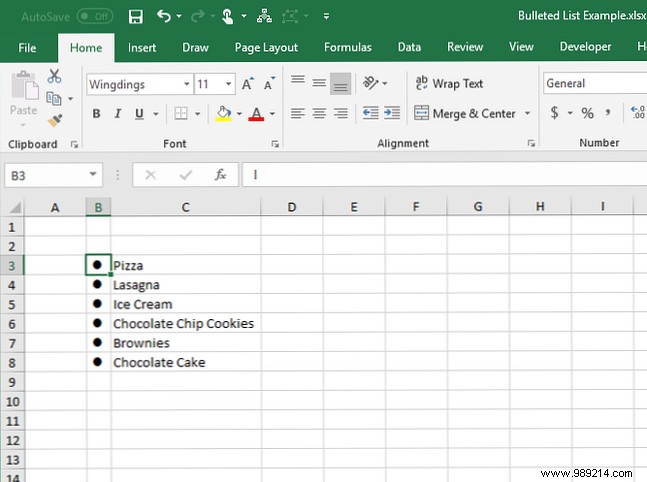Select Align Left icon
Screen dimensions: 647x482
point(298,113)
